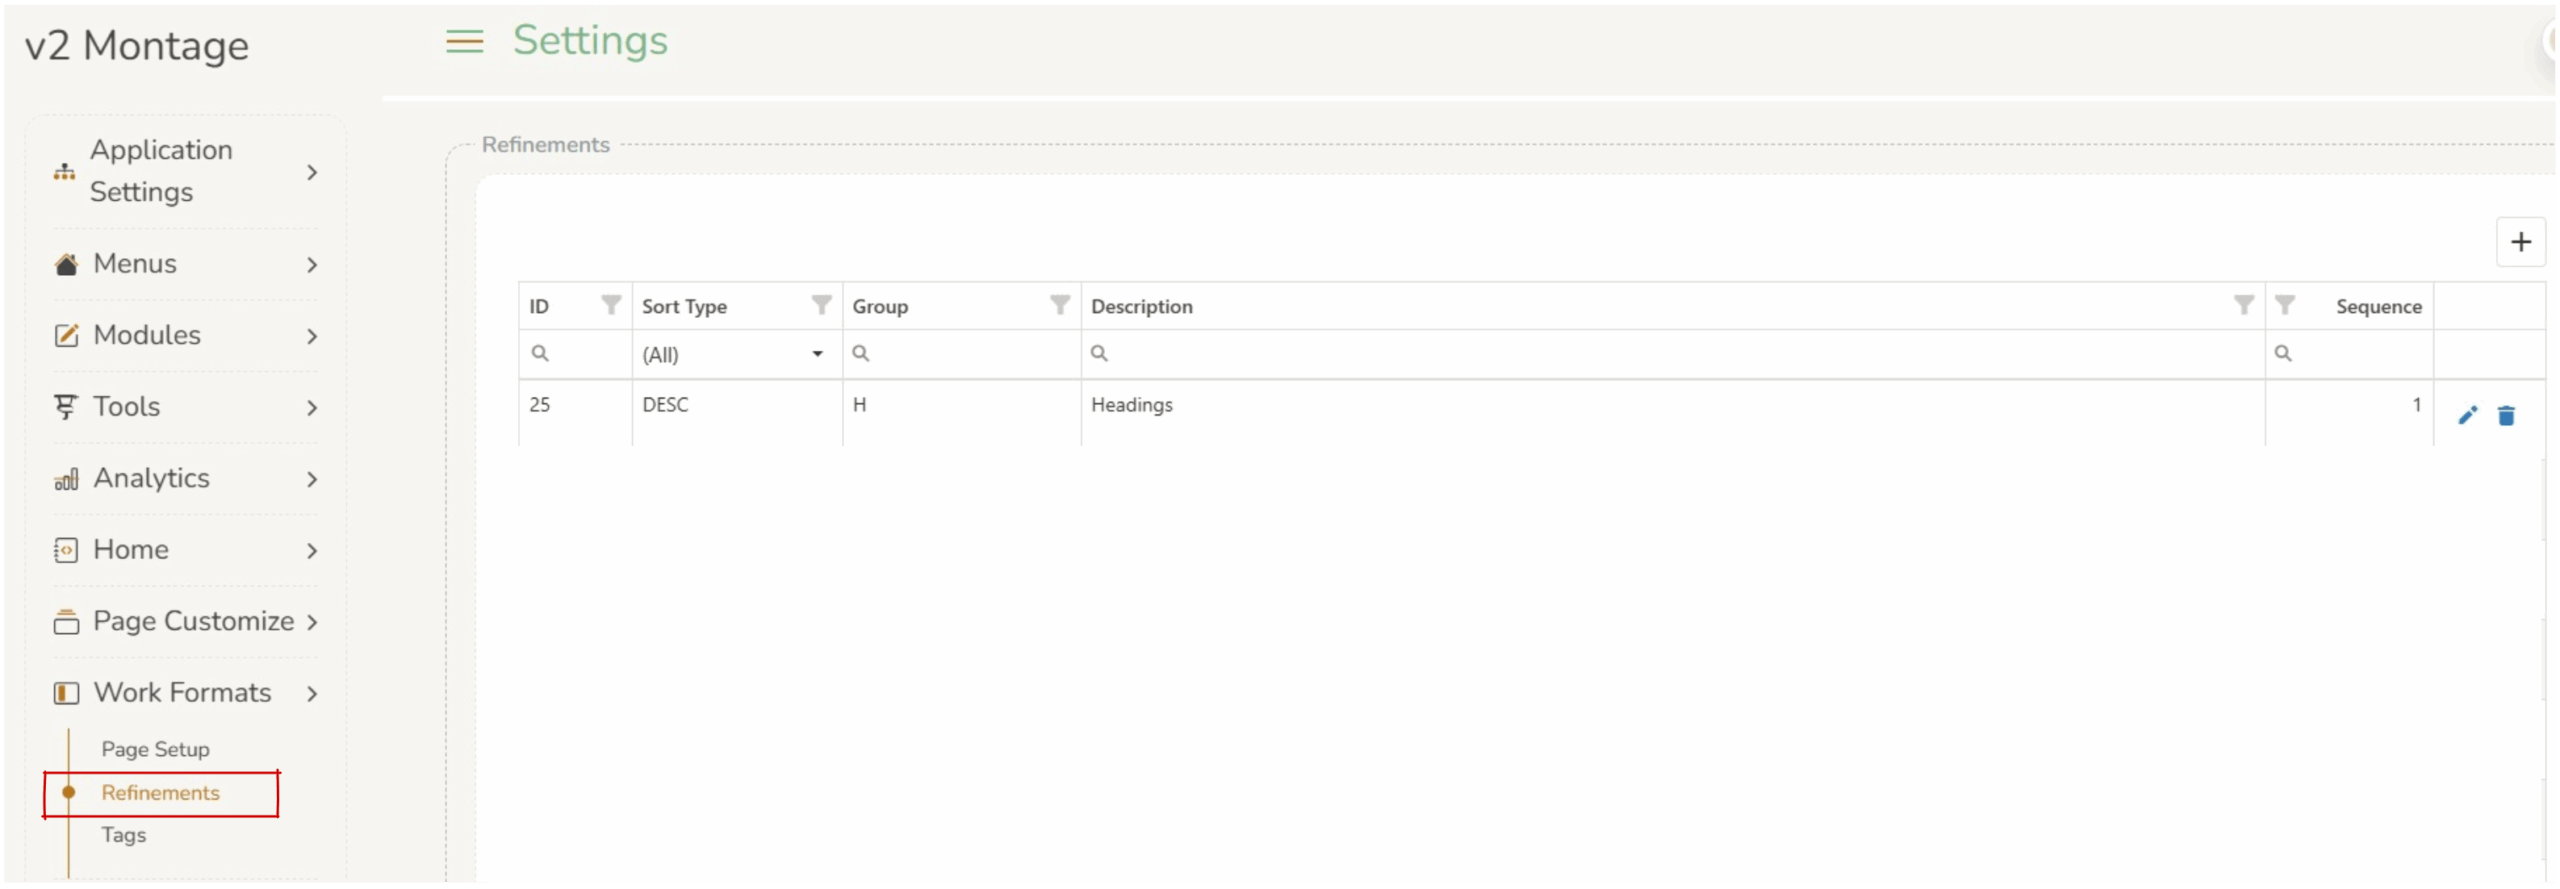2560x889 pixels.
Task: Click the plus icon to add refinement
Action: [2520, 242]
